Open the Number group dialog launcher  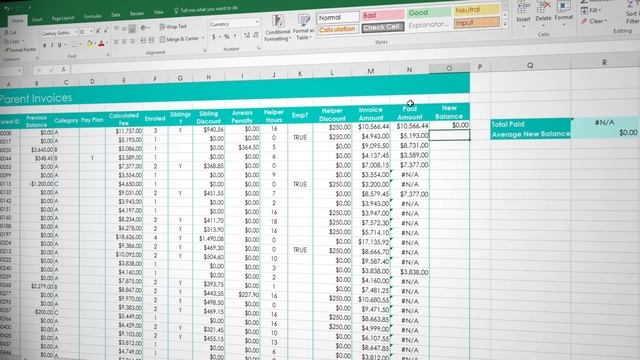[258, 48]
